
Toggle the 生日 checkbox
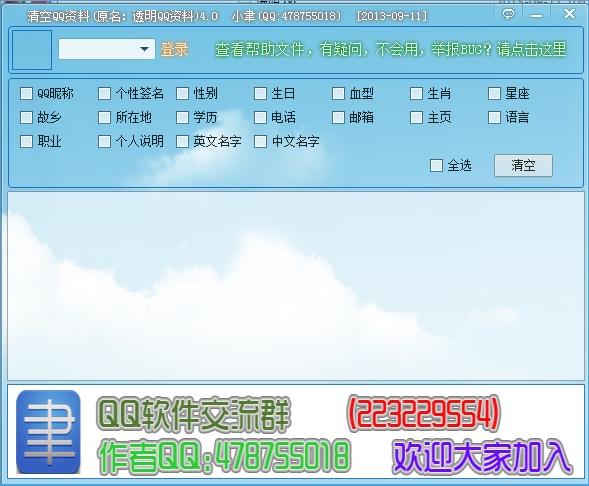[260, 93]
